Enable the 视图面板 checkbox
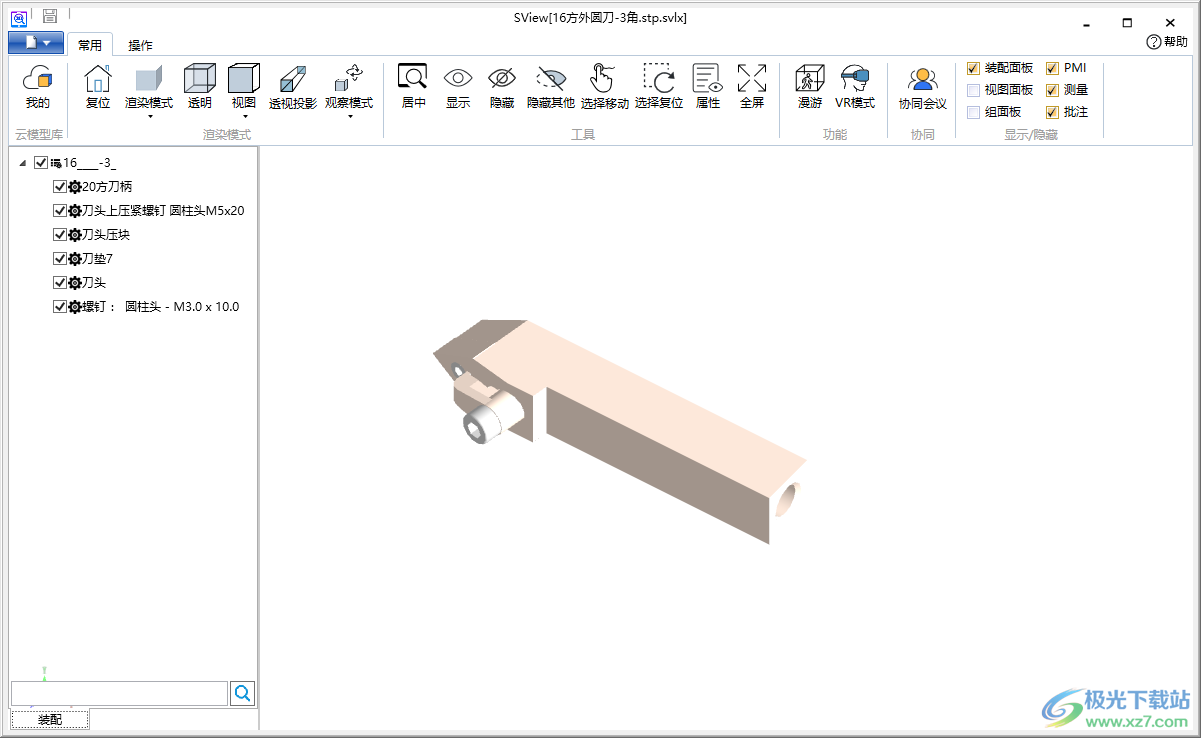 point(973,90)
